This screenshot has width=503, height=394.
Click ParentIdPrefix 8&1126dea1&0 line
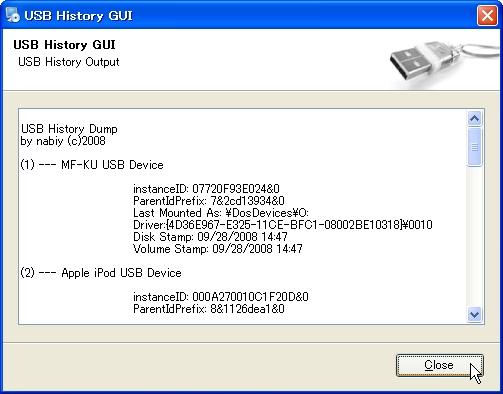click(x=209, y=309)
